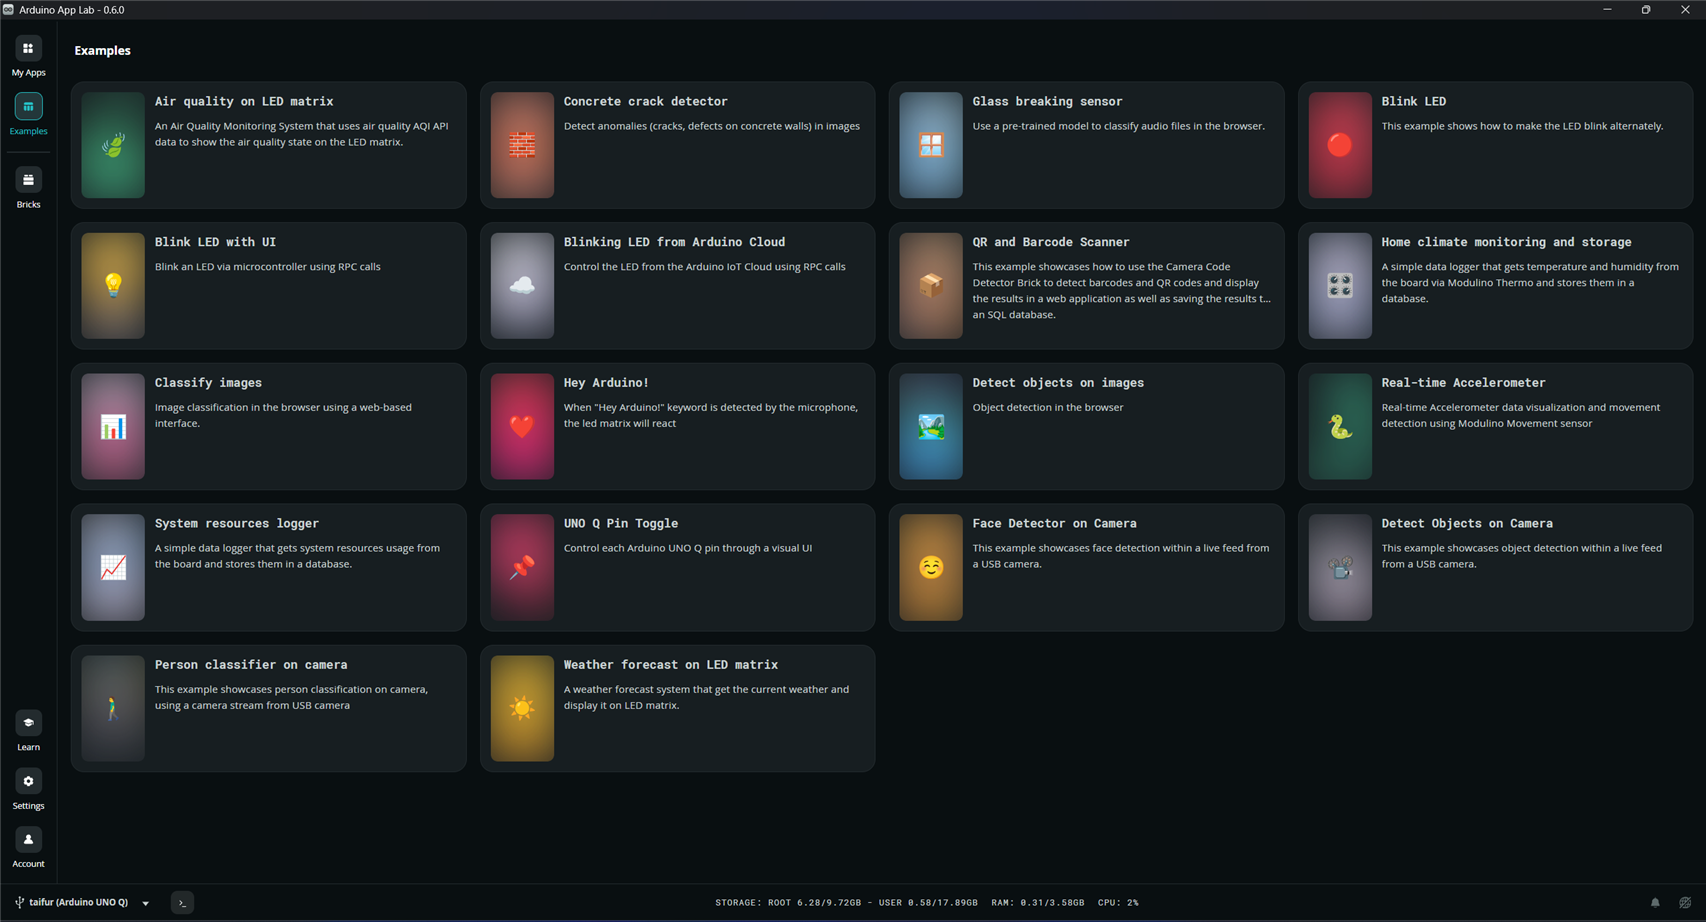Open the My Apps section
Viewport: 1706px width, 922px height.
coord(28,57)
